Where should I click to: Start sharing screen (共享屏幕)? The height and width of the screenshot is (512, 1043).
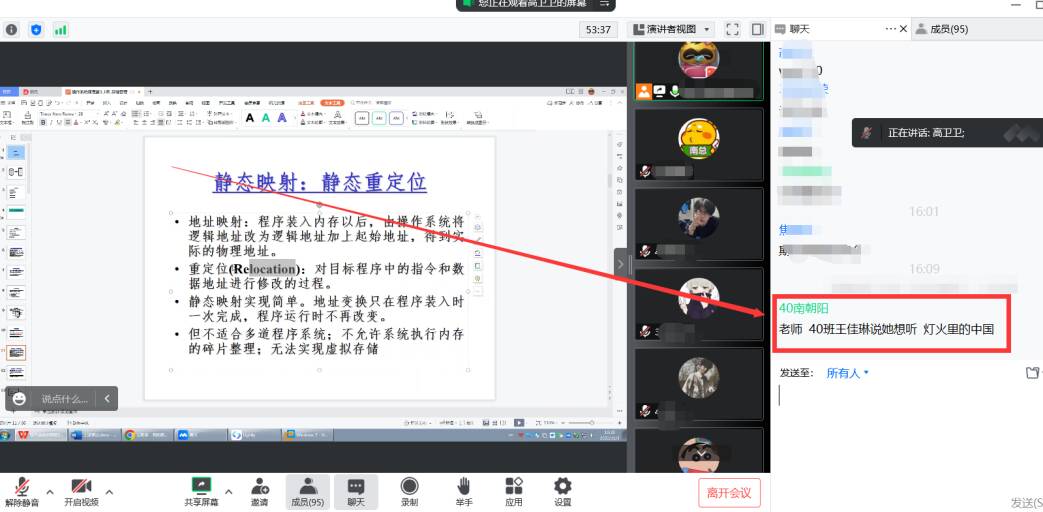click(x=201, y=493)
